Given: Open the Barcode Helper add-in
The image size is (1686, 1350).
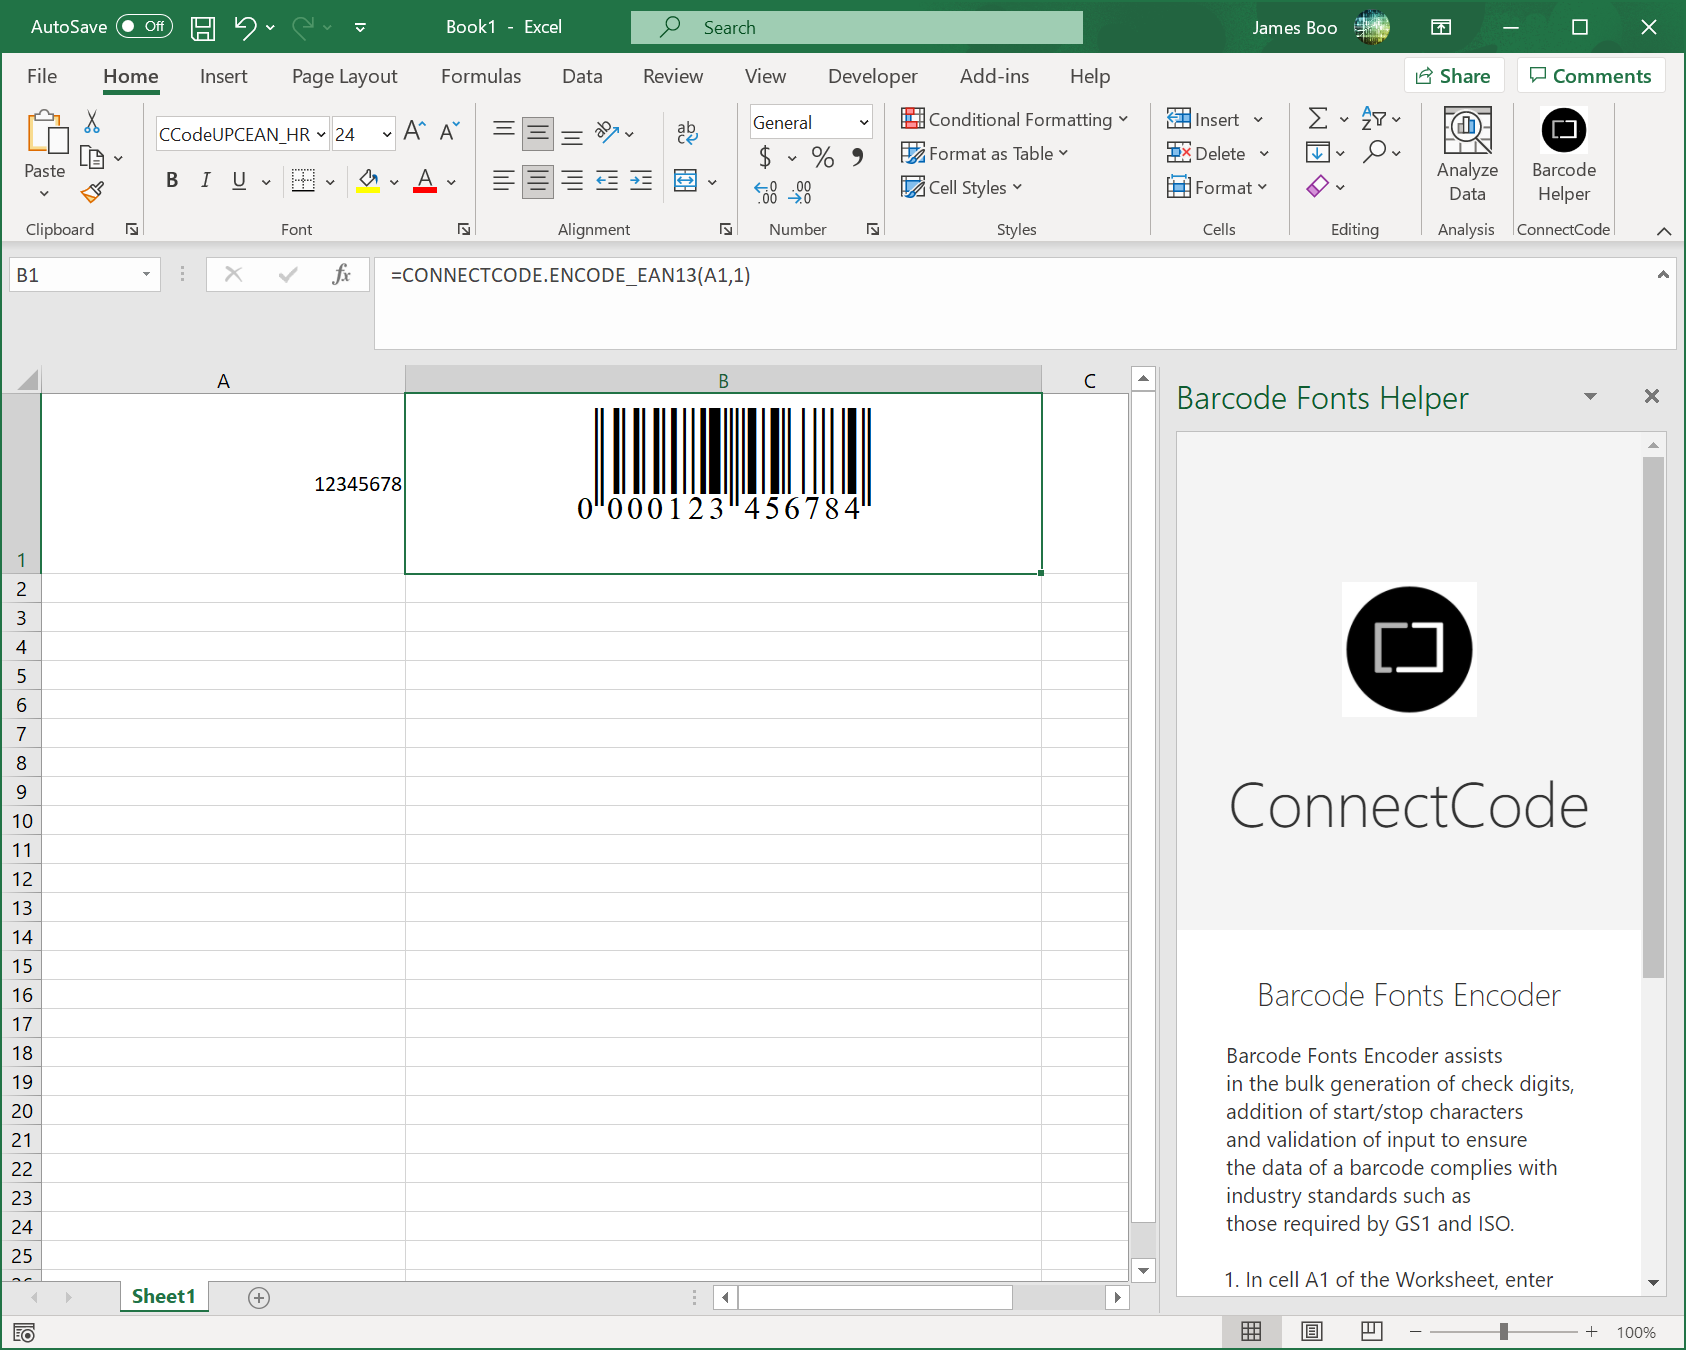Looking at the screenshot, I should pos(1564,155).
